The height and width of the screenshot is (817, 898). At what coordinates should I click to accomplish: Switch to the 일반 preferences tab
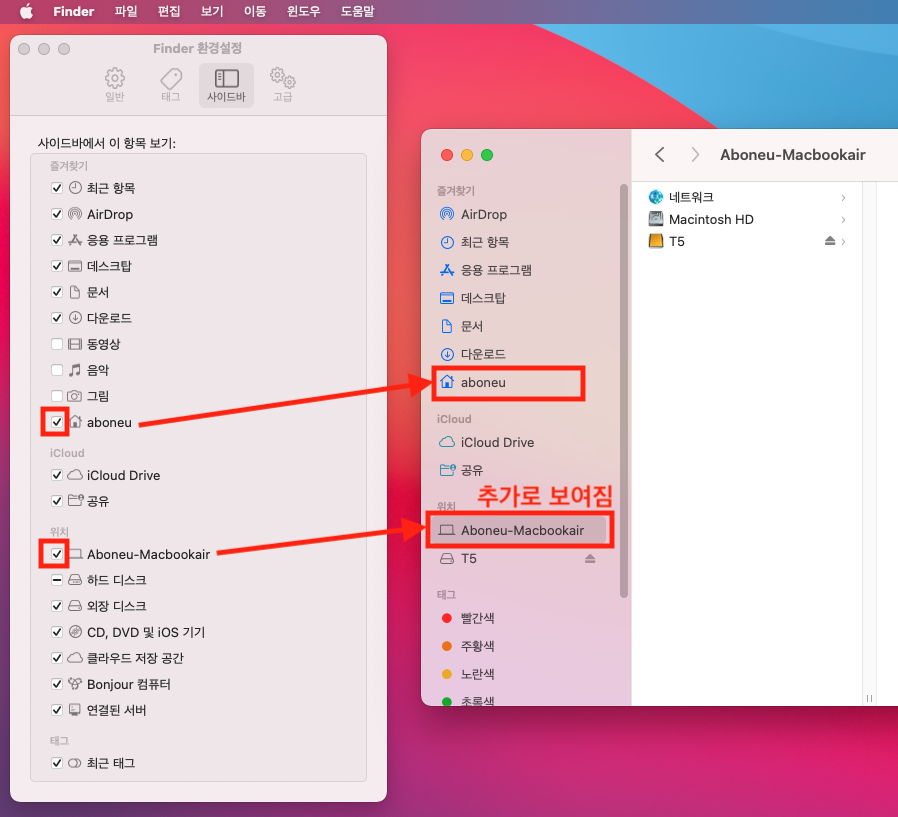(x=115, y=85)
